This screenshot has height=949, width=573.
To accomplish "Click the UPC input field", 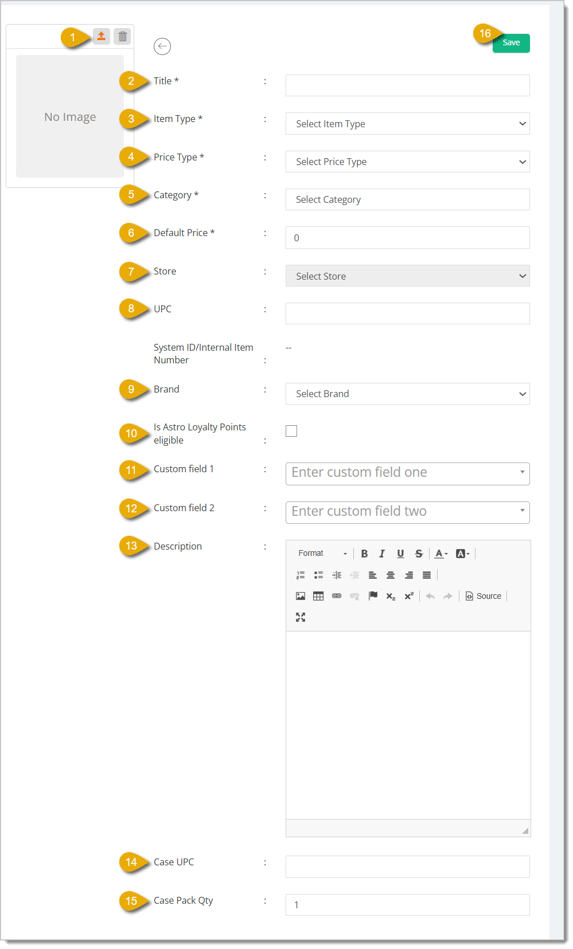I will (x=408, y=314).
